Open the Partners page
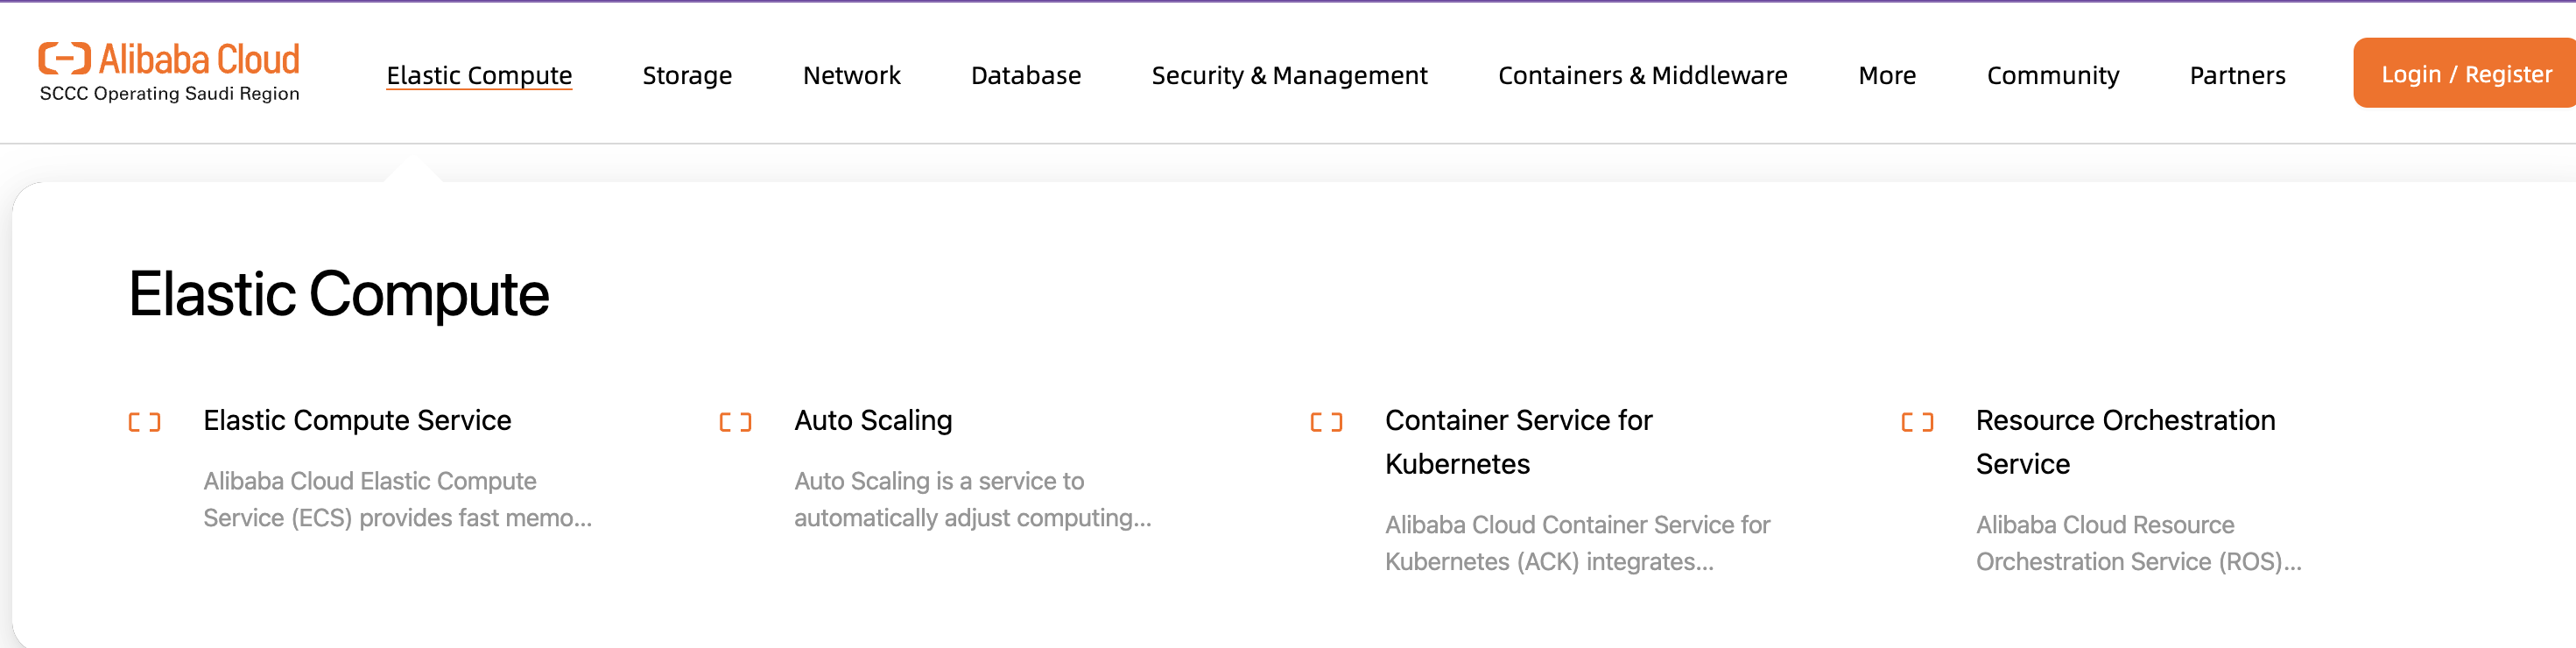This screenshot has width=2576, height=648. tap(2237, 75)
